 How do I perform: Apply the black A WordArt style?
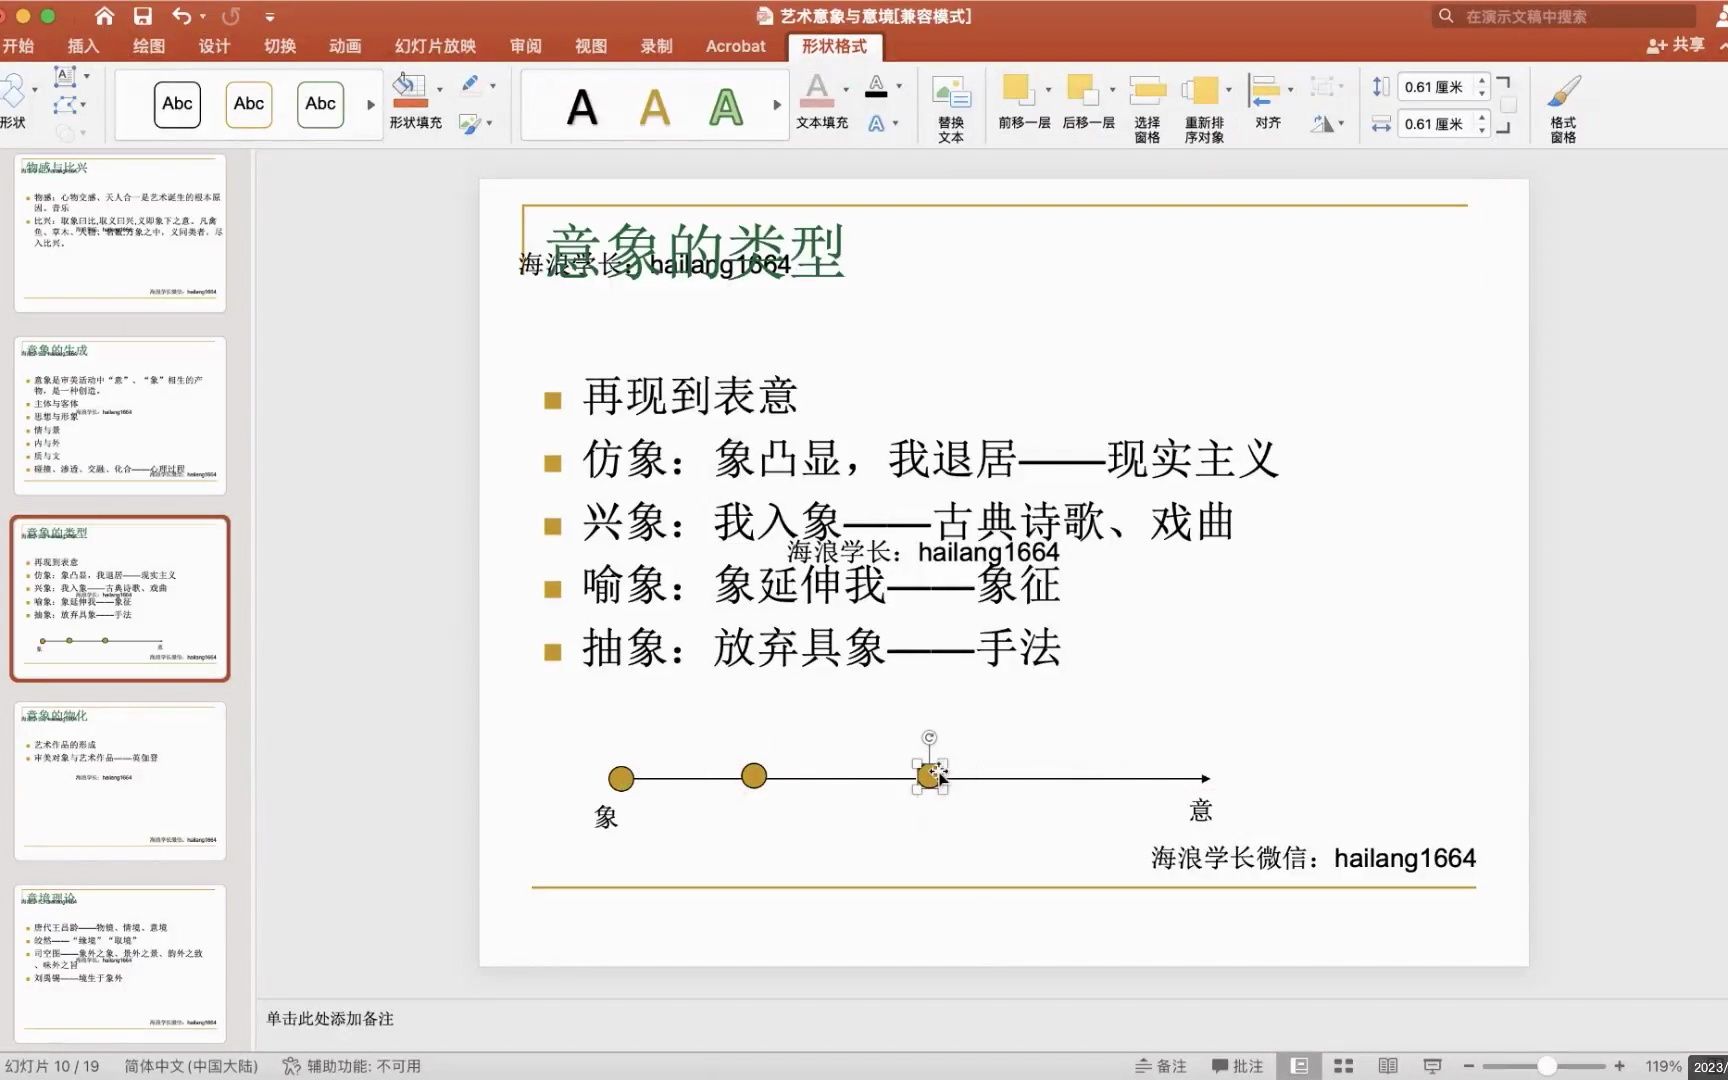(582, 107)
